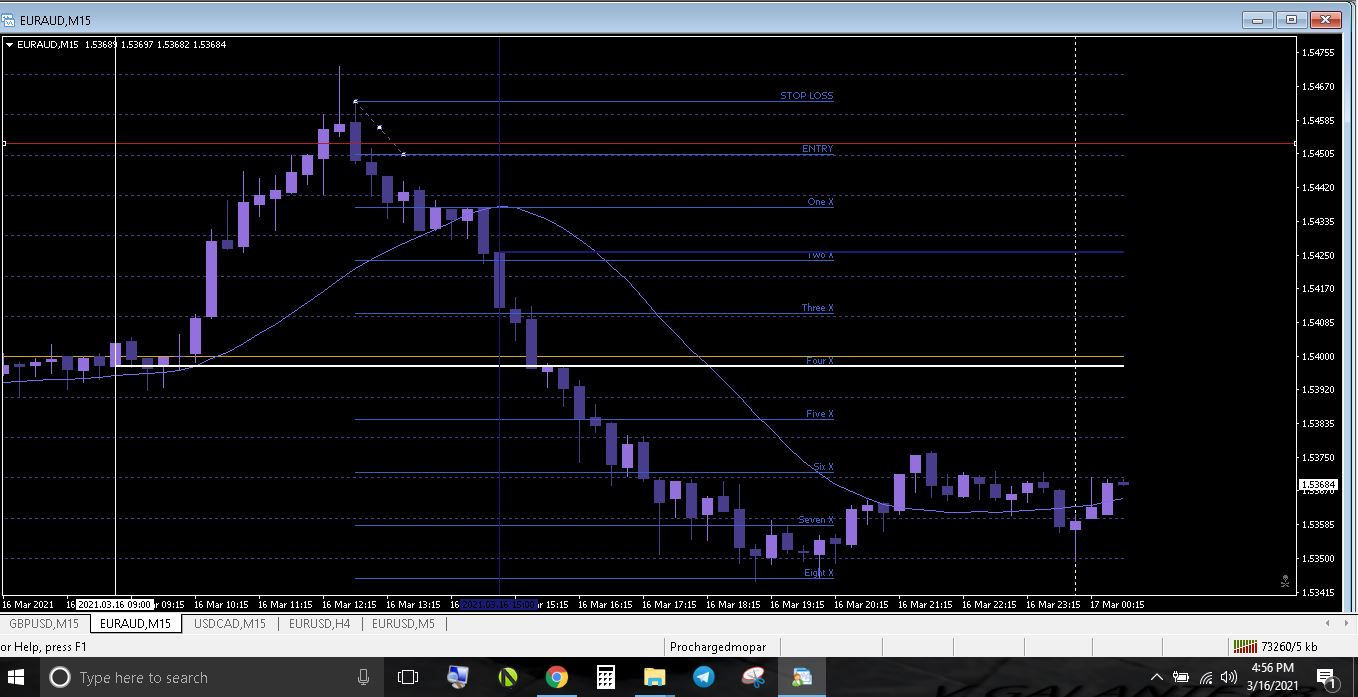Screen dimensions: 1358x697
Task: Close the EURAUD,M15 chart window
Action: coord(1325,19)
